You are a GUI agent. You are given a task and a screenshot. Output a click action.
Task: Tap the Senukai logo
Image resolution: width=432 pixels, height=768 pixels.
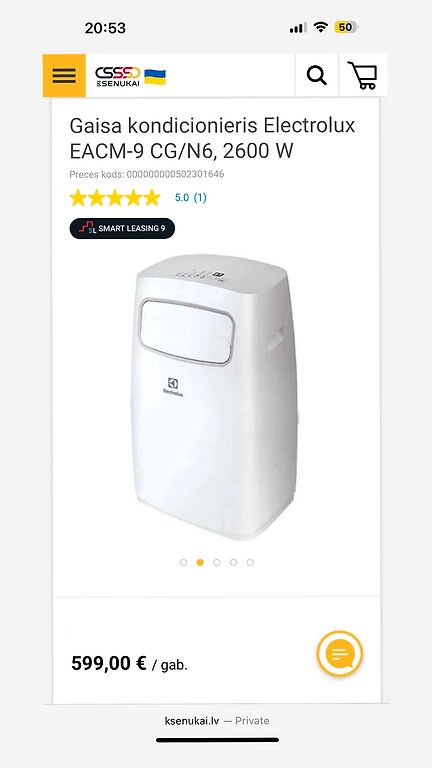click(118, 76)
